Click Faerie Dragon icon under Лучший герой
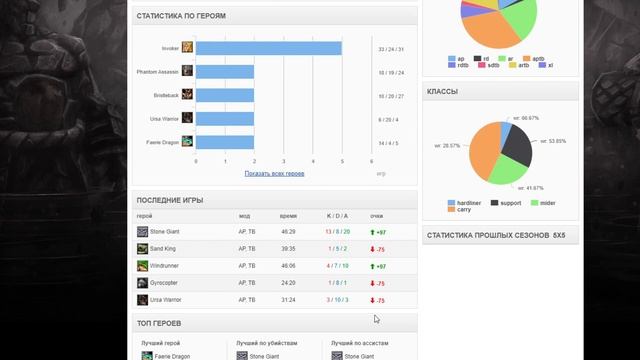 point(147,356)
